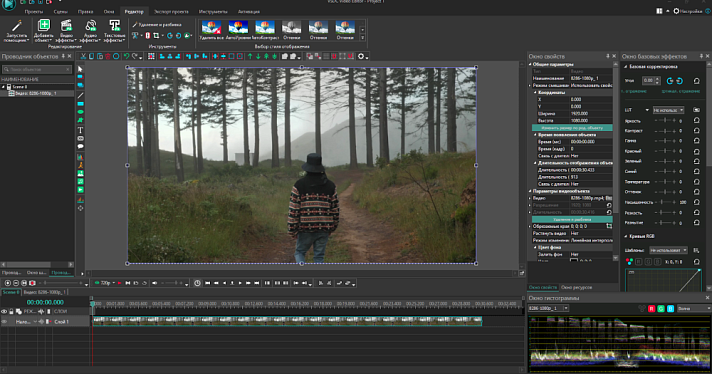
Task: Click Add object (Добавить объект) icon
Action: (44, 25)
